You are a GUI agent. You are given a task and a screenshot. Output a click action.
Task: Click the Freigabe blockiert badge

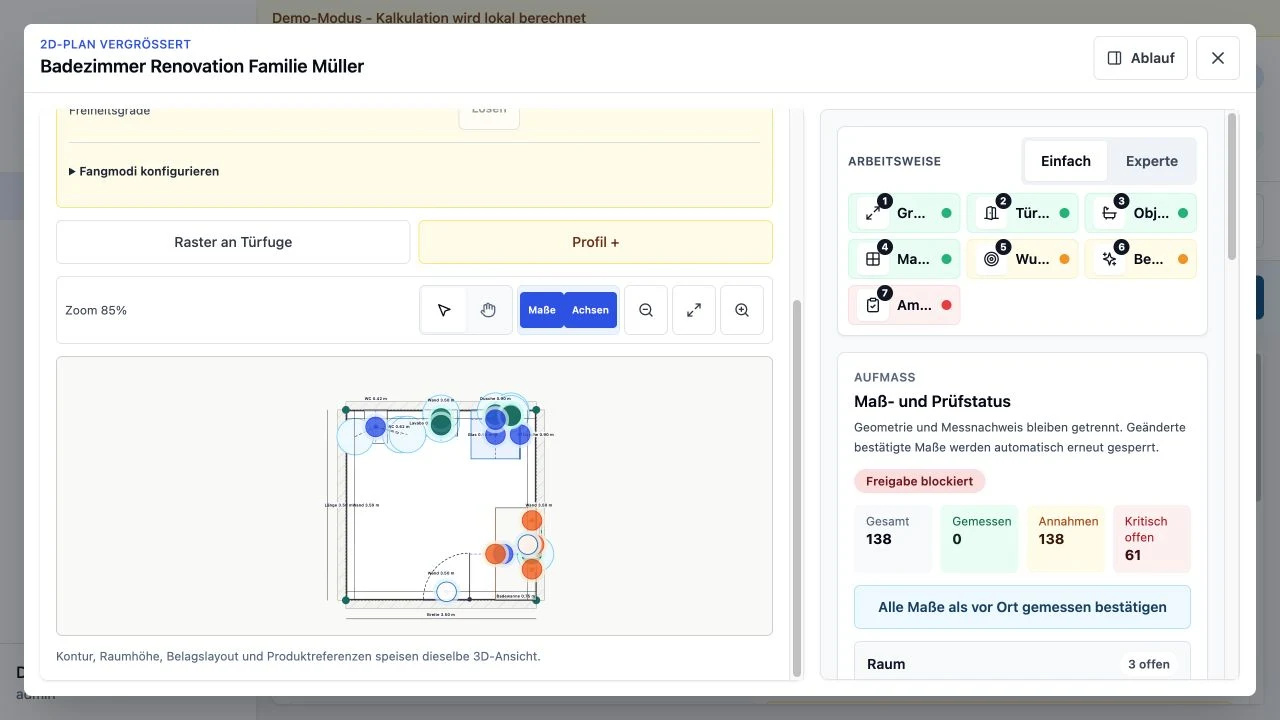tap(920, 481)
